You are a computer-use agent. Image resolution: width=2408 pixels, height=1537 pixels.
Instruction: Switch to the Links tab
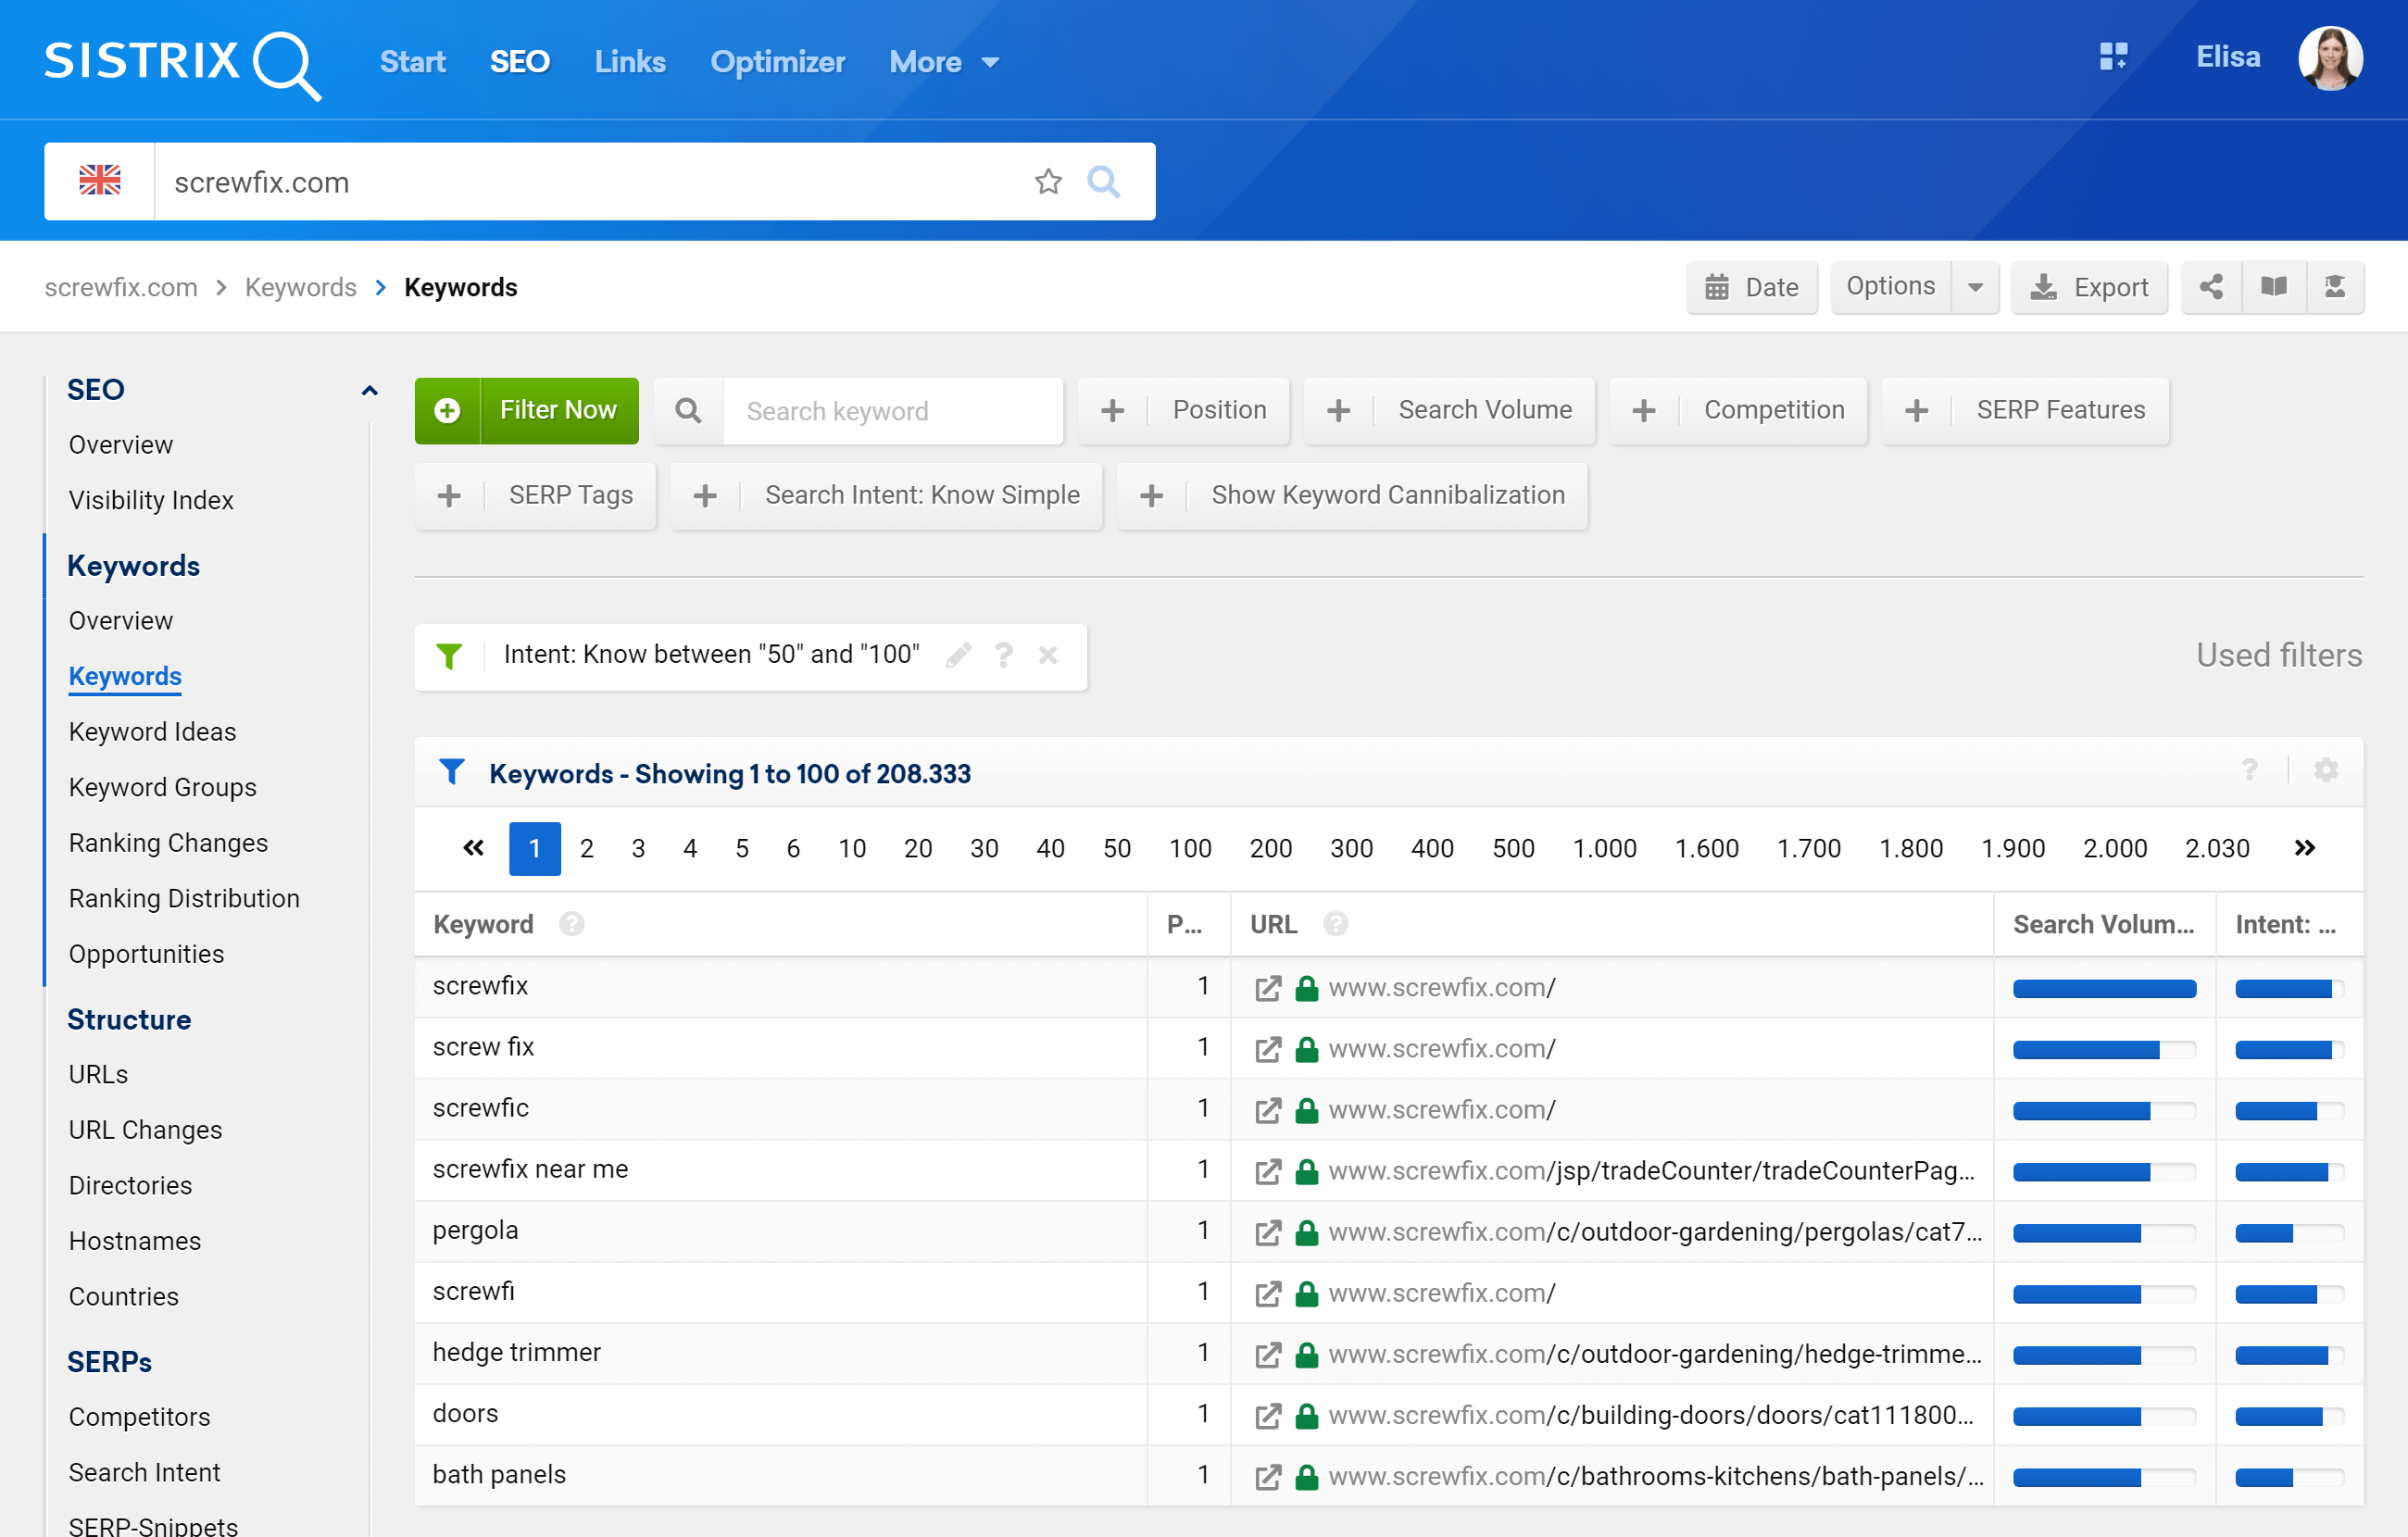coord(630,62)
